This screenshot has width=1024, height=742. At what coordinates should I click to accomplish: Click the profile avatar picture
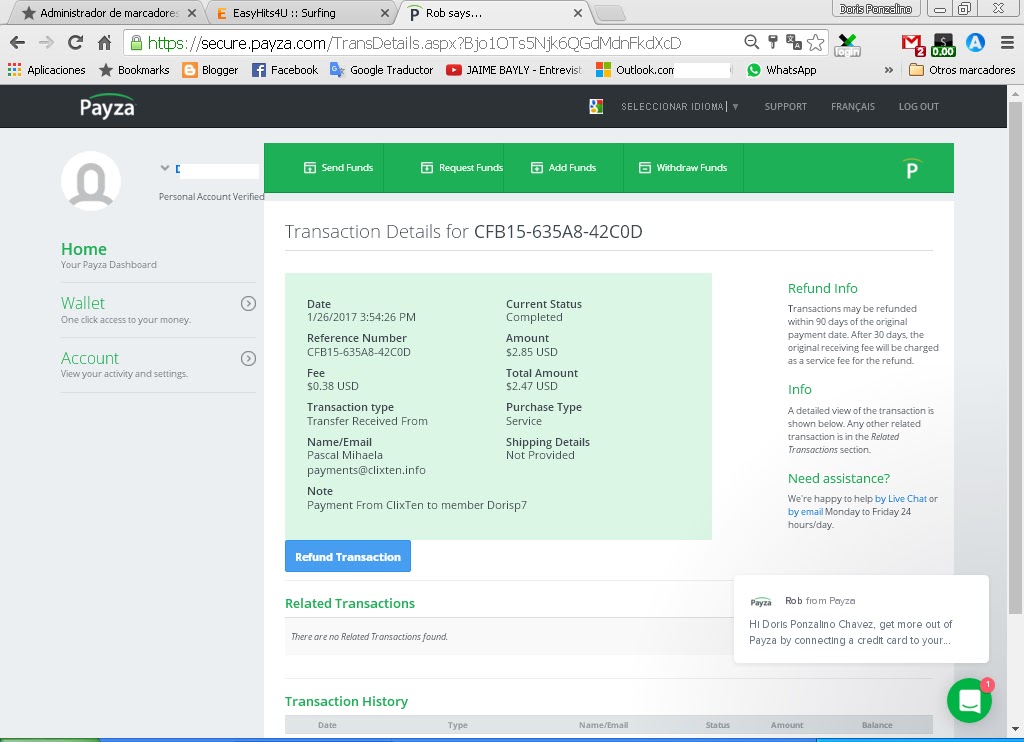91,181
